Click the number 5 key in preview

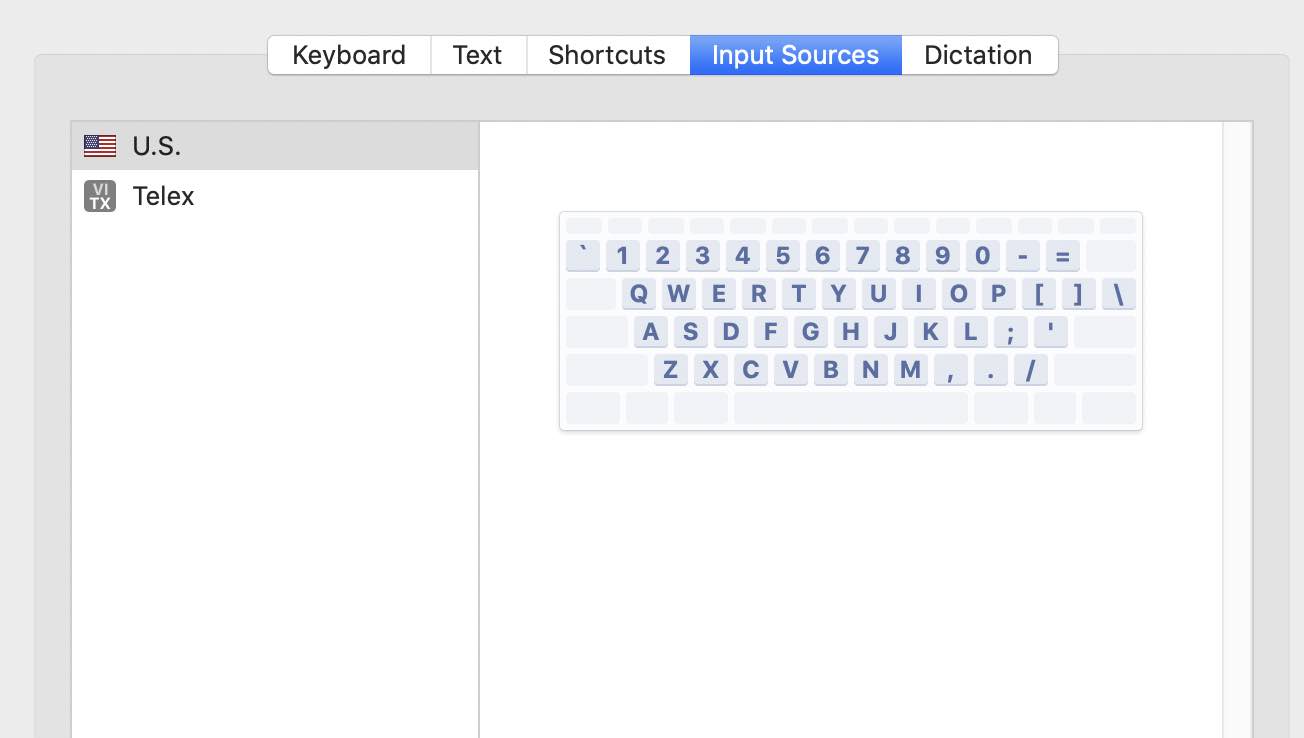(x=782, y=256)
